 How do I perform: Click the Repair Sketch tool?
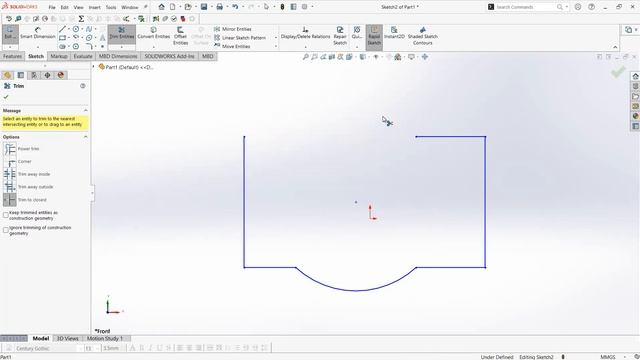coord(340,36)
